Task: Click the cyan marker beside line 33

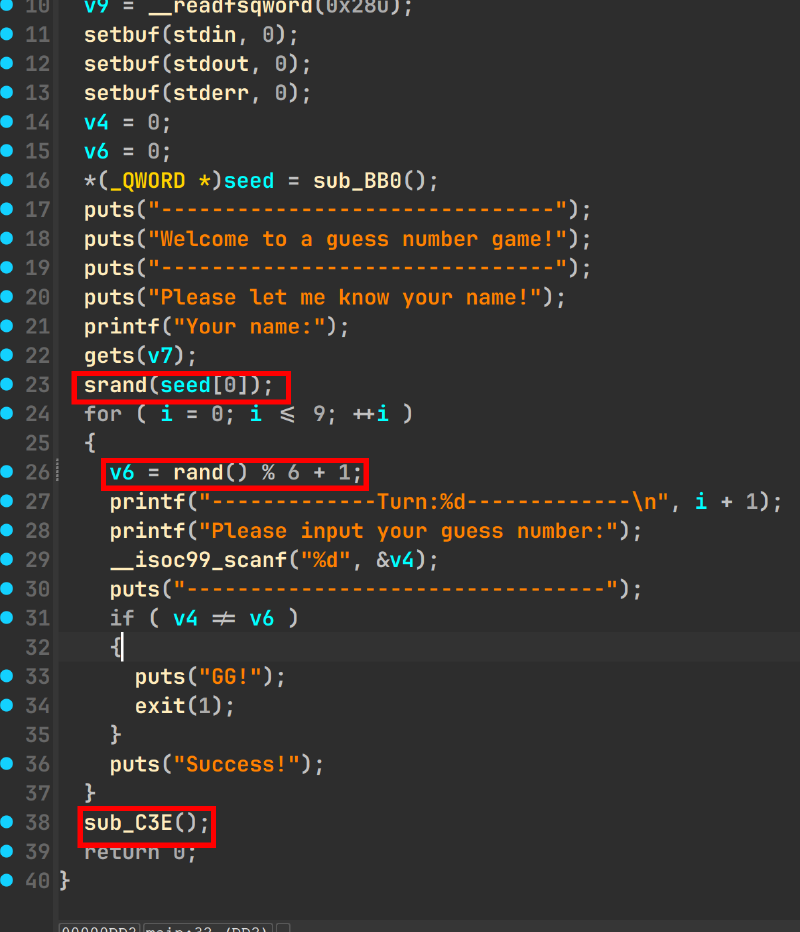Action: [8, 676]
